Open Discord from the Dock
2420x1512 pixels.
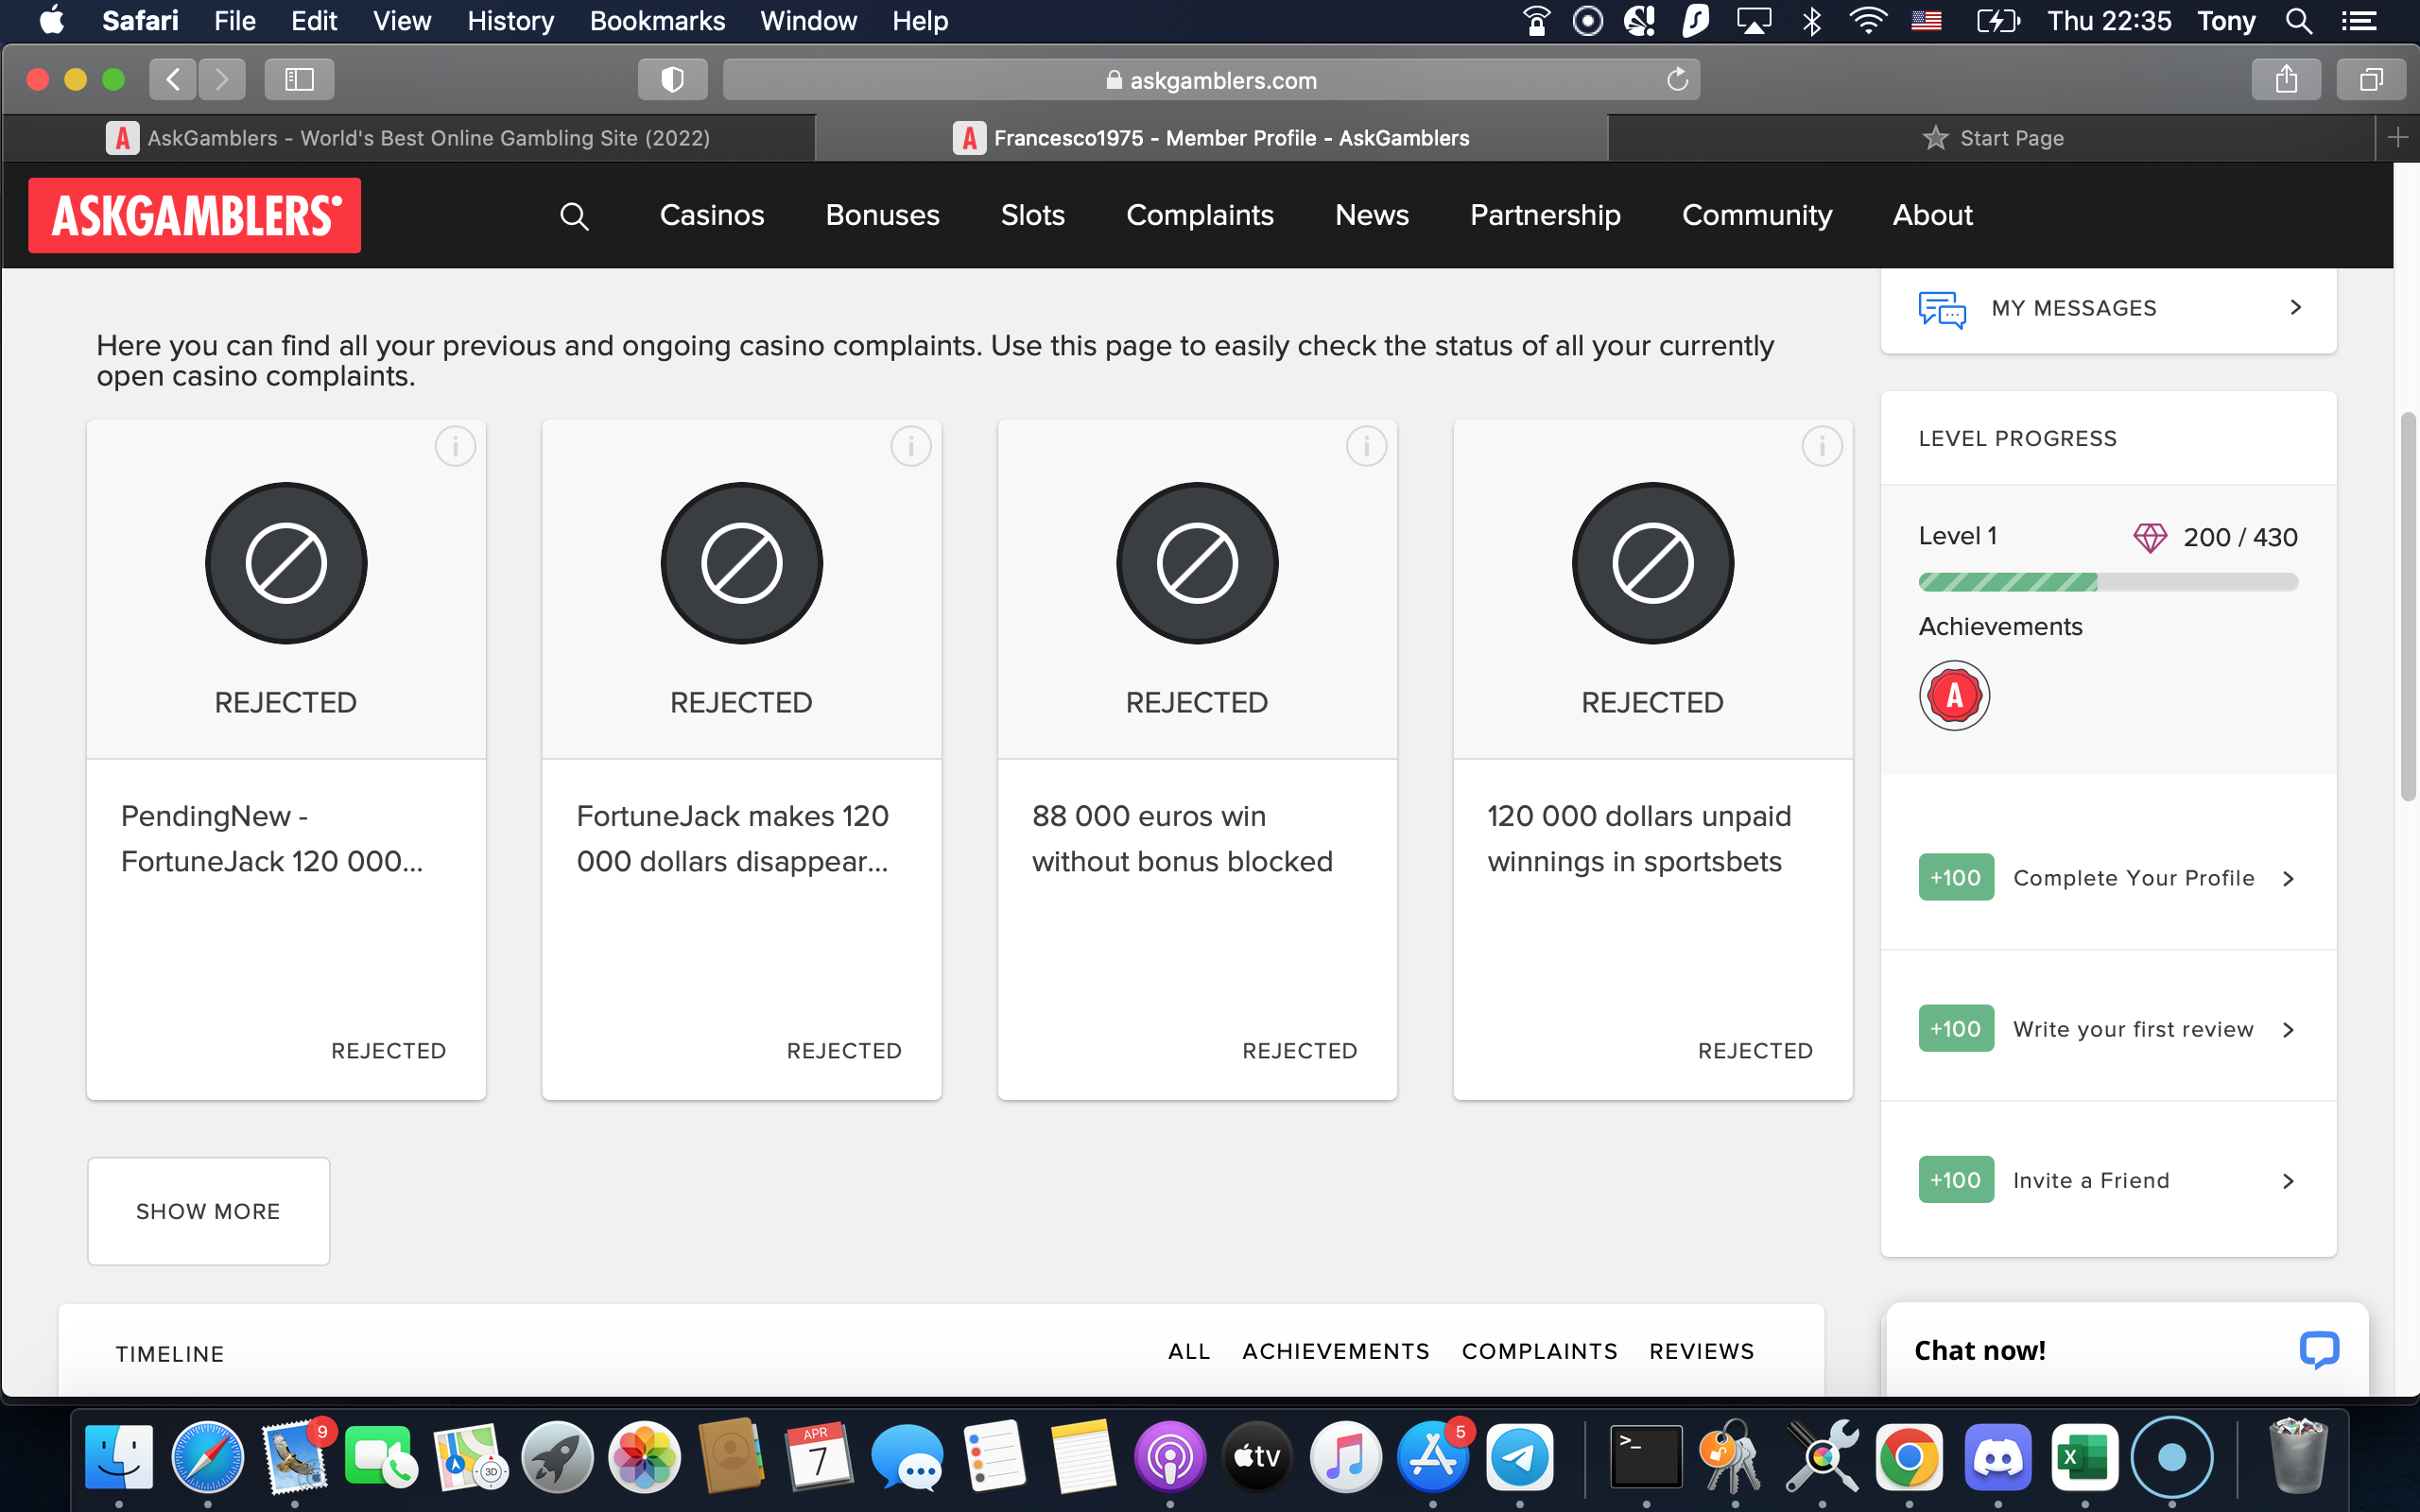(x=1997, y=1457)
